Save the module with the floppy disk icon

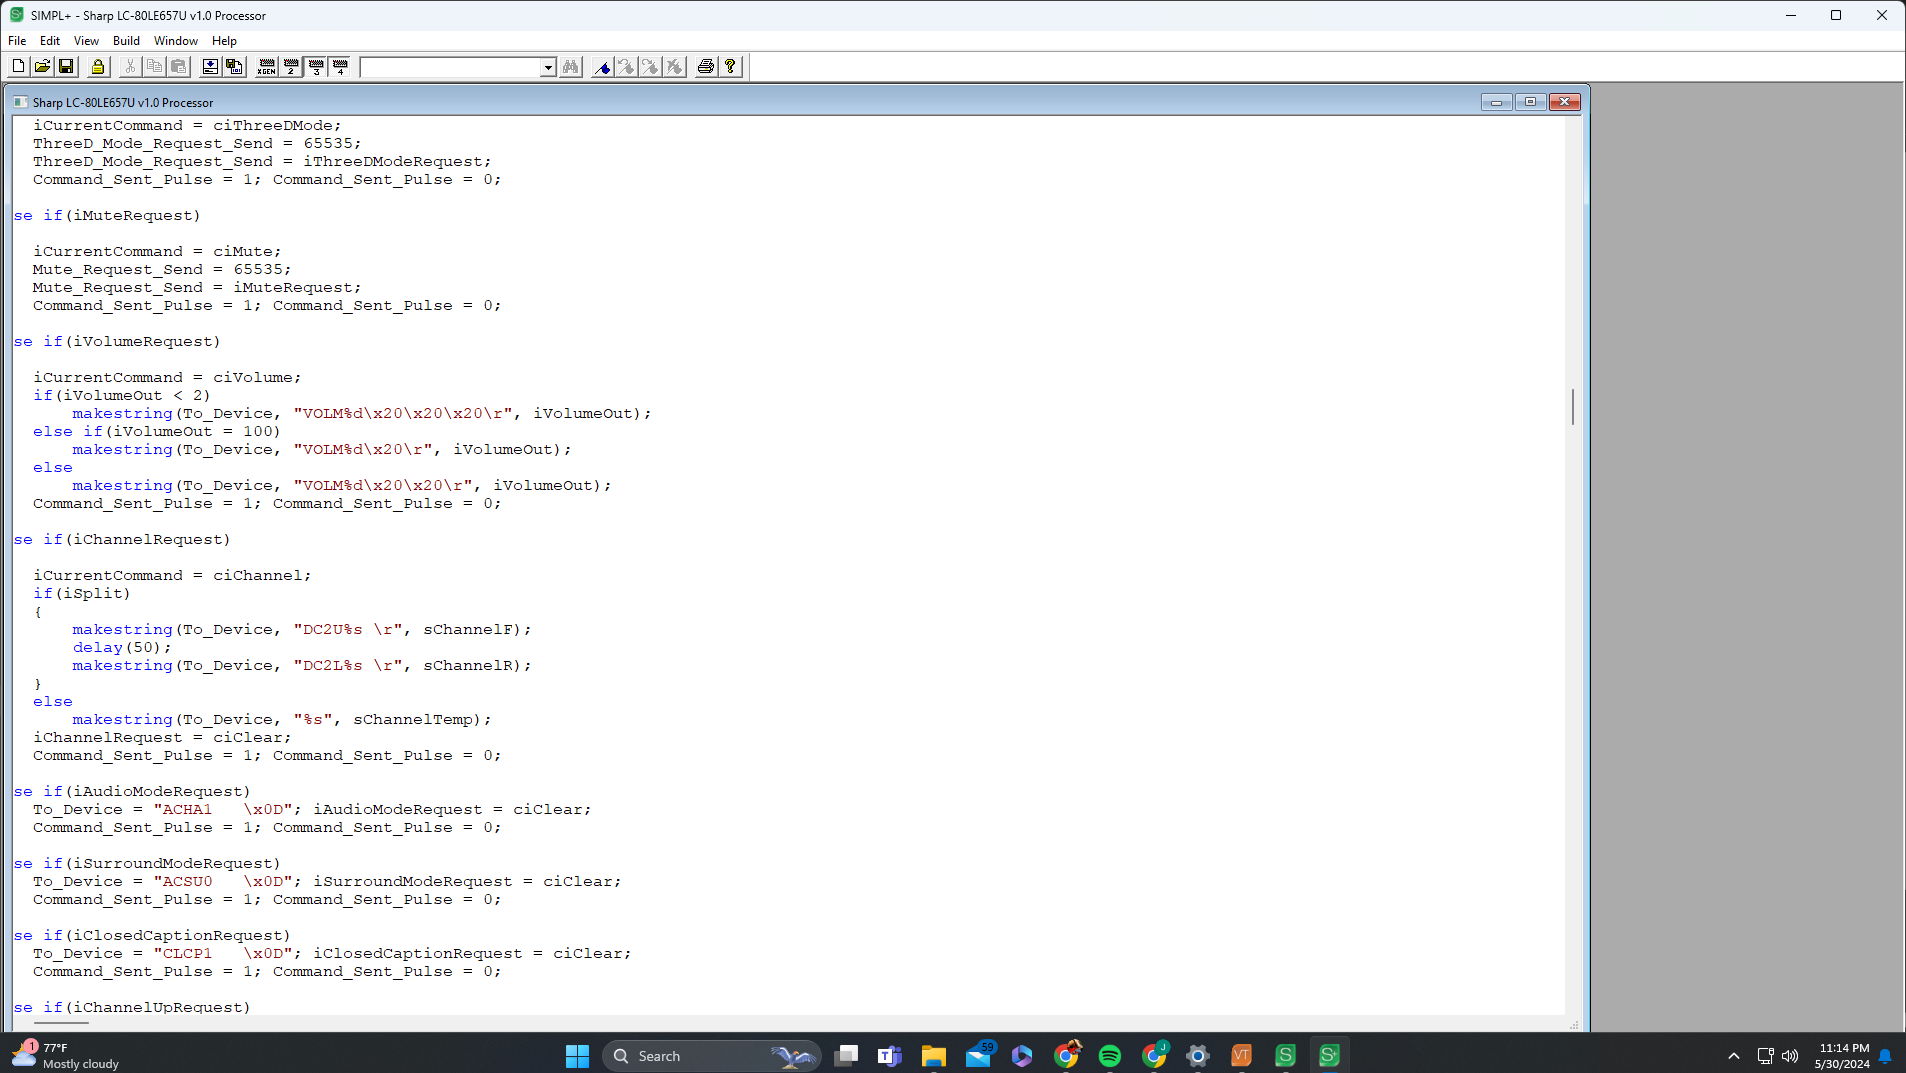(x=66, y=67)
